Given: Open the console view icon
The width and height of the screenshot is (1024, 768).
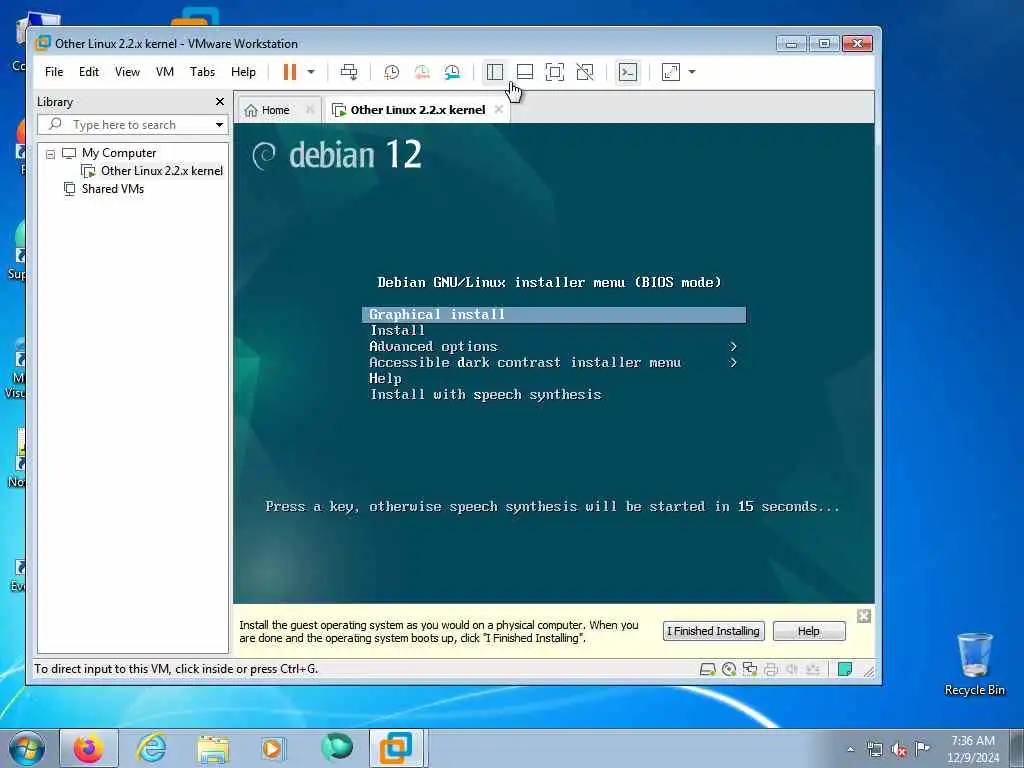Looking at the screenshot, I should pos(628,72).
